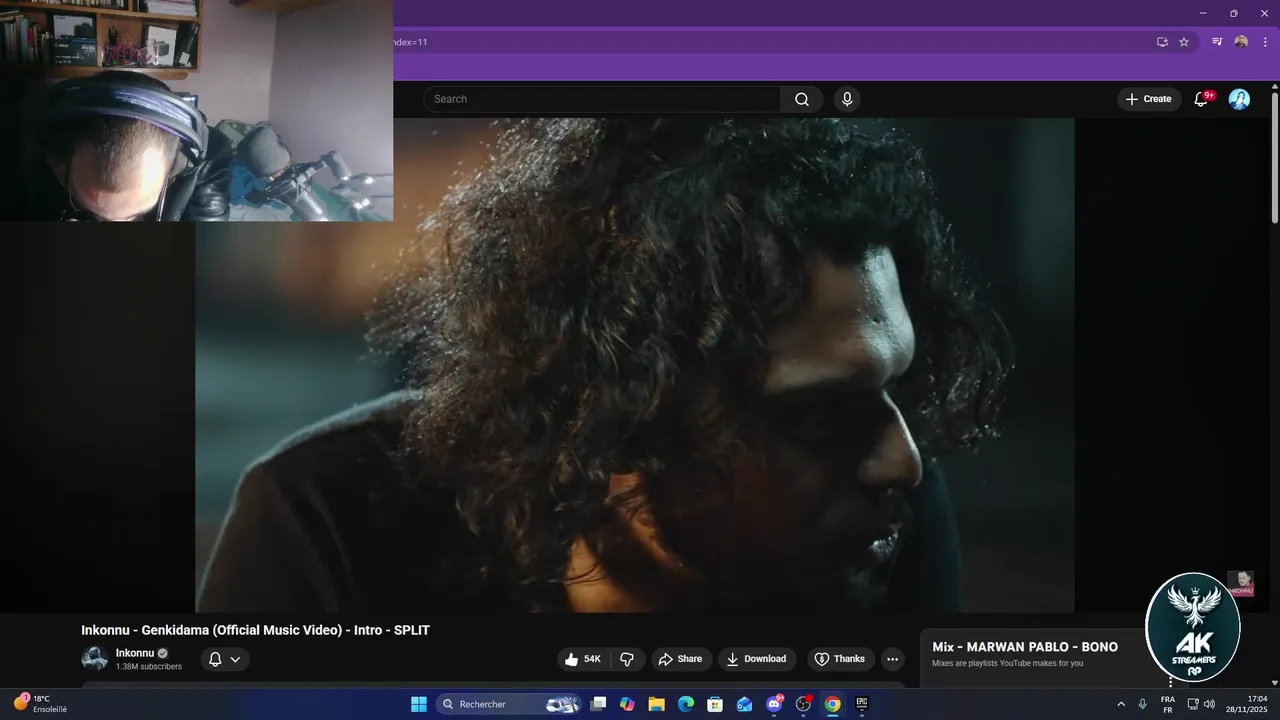The height and width of the screenshot is (720, 1280).
Task: Click the Thanks button
Action: (841, 659)
